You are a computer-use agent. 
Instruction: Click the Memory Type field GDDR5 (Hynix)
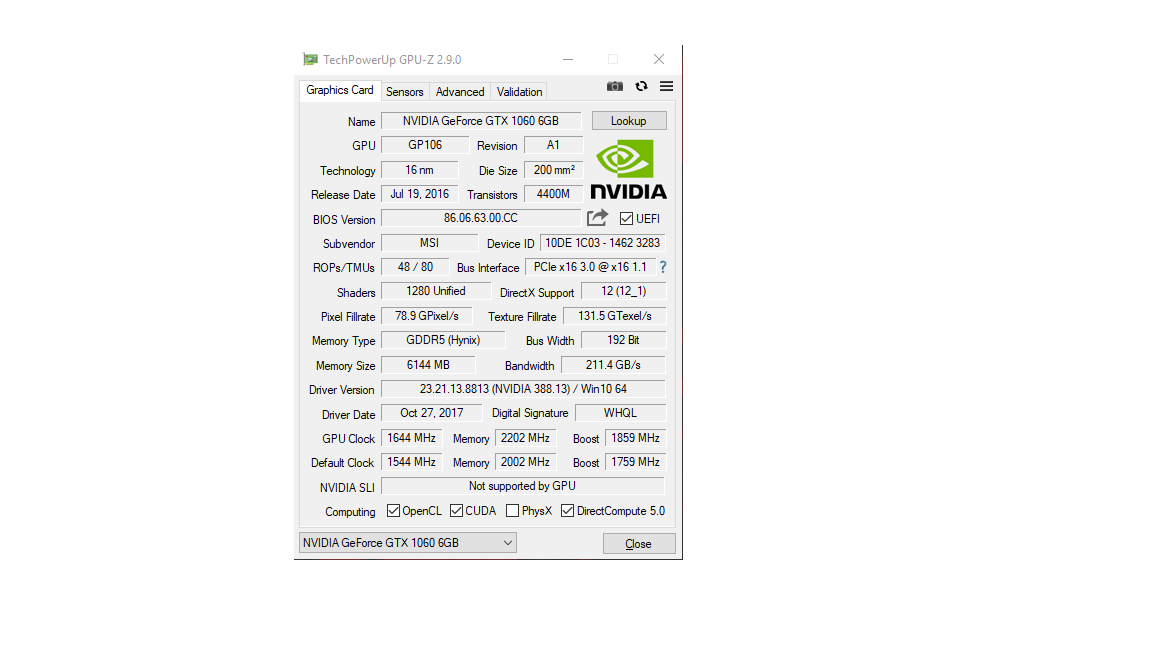(443, 340)
